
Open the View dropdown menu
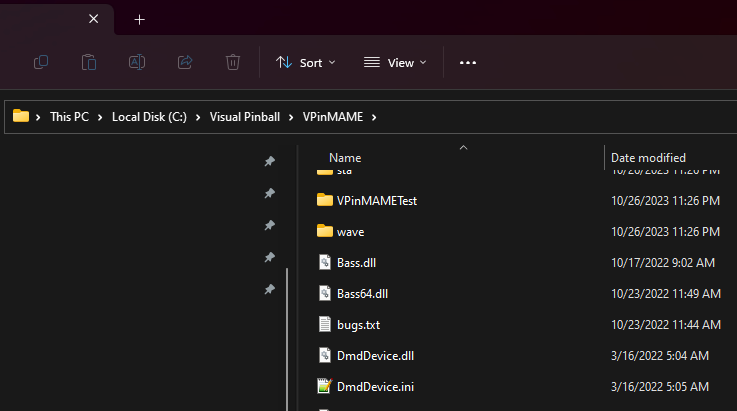[x=395, y=63]
